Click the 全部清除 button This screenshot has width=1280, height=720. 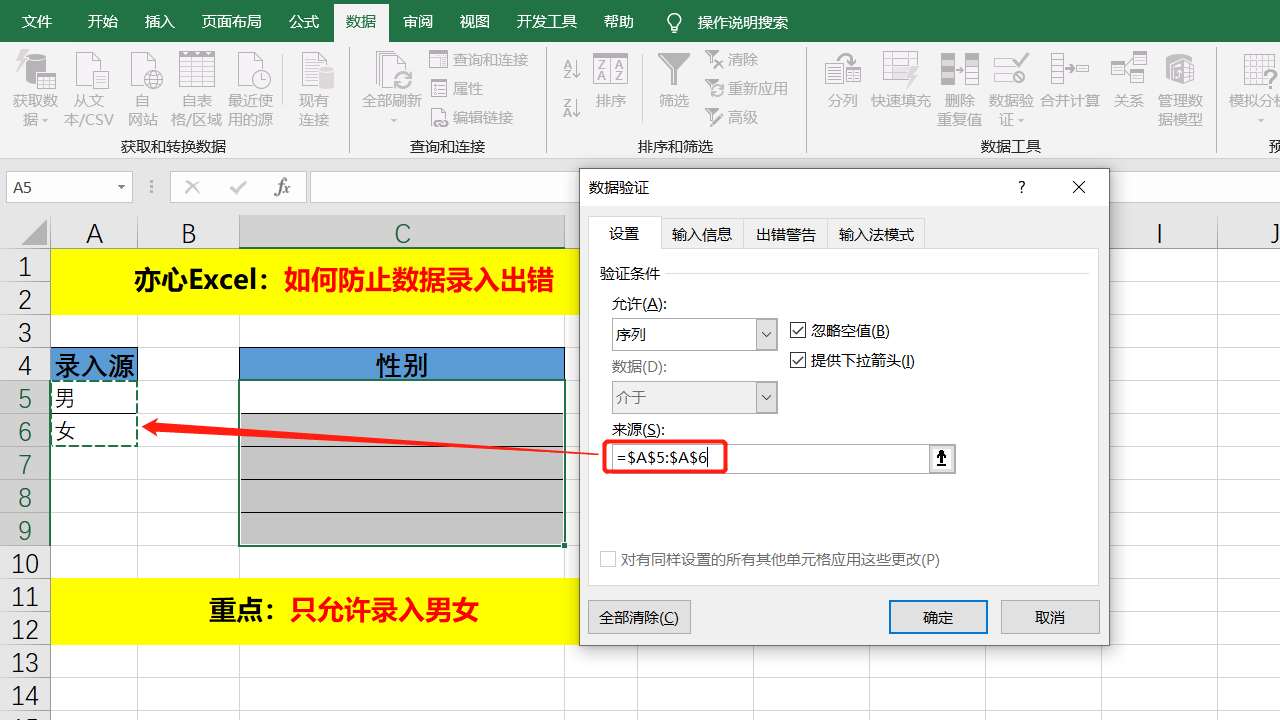click(x=639, y=617)
